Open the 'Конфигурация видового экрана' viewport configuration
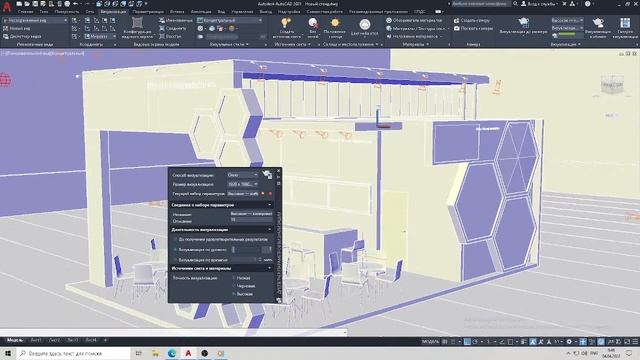 point(138,28)
